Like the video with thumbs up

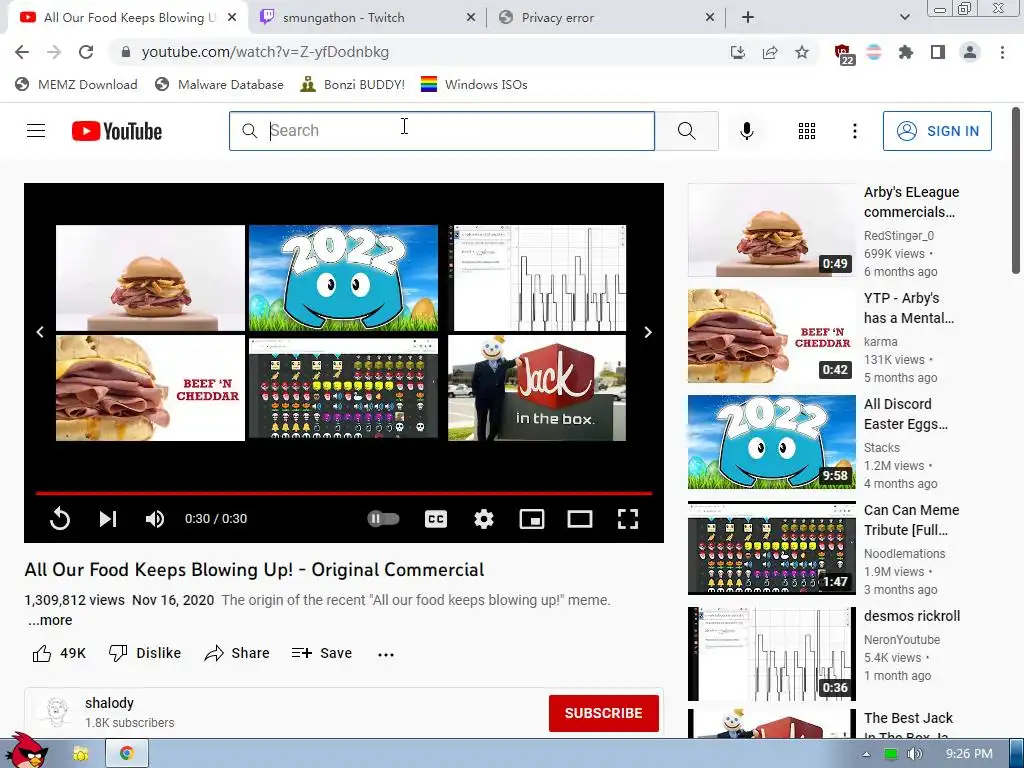pos(59,653)
